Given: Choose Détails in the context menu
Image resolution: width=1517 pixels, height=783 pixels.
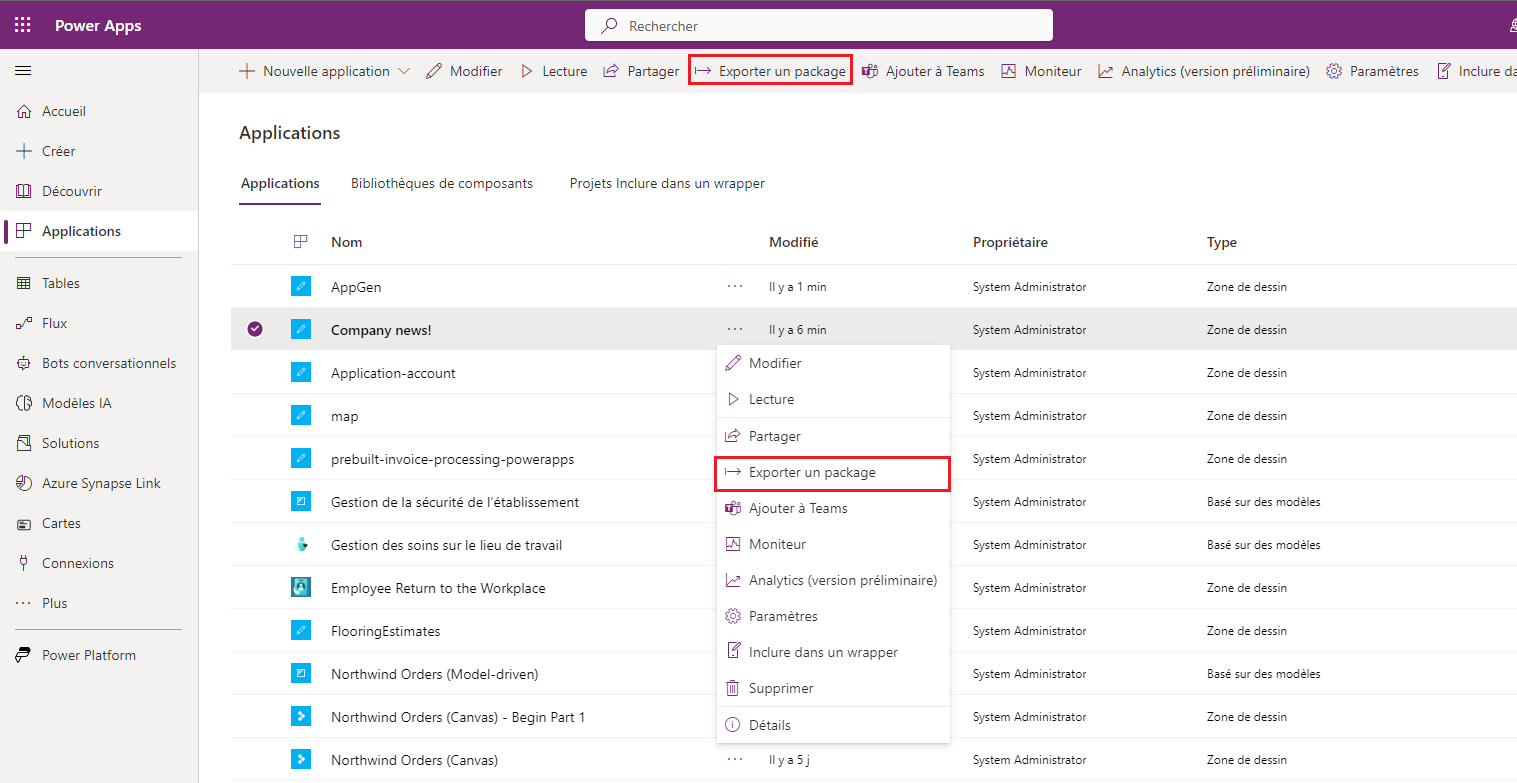Looking at the screenshot, I should point(833,725).
